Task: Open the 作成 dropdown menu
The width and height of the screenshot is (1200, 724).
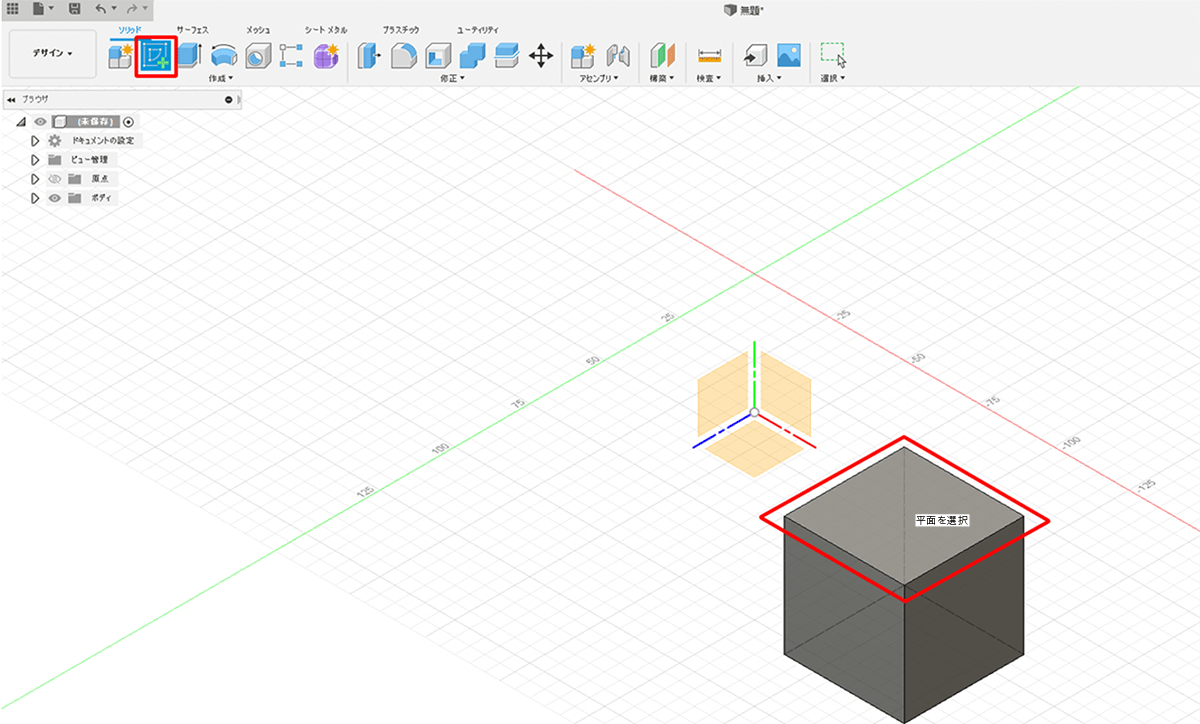Action: click(221, 78)
